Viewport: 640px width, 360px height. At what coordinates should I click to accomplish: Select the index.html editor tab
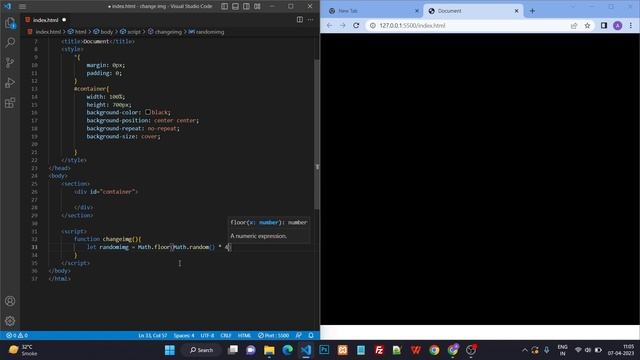pos(46,20)
